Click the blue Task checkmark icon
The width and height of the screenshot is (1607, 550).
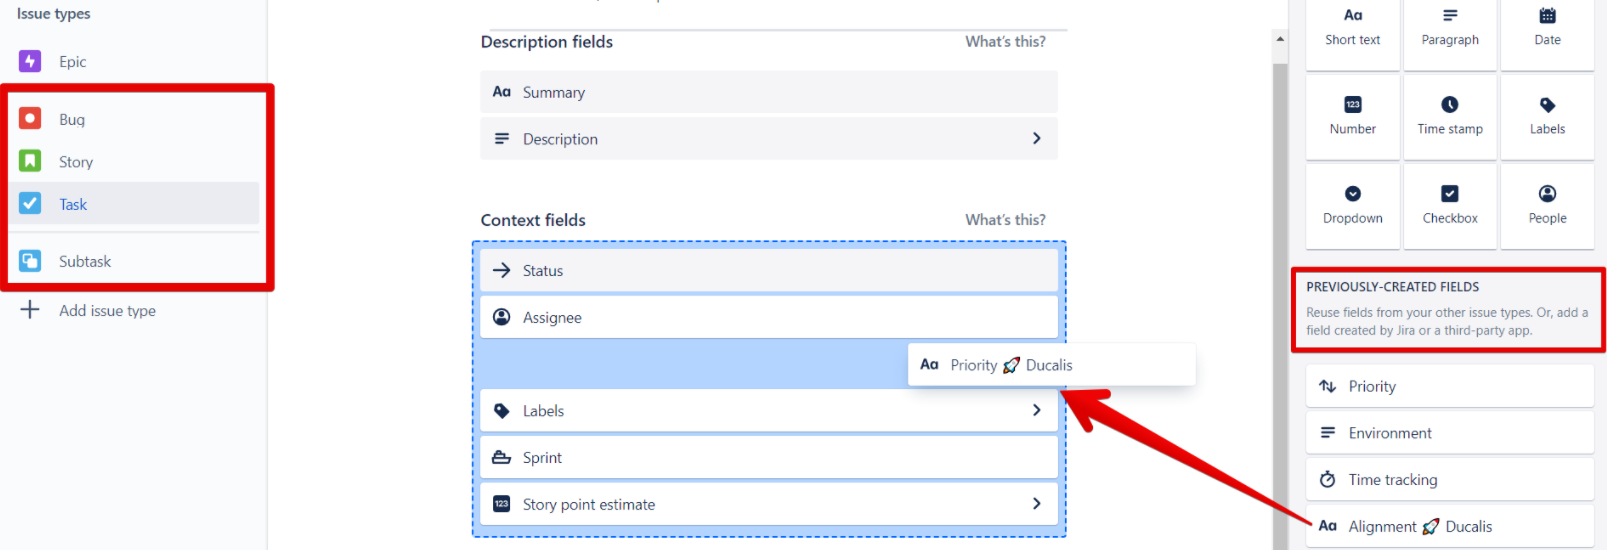click(x=30, y=204)
